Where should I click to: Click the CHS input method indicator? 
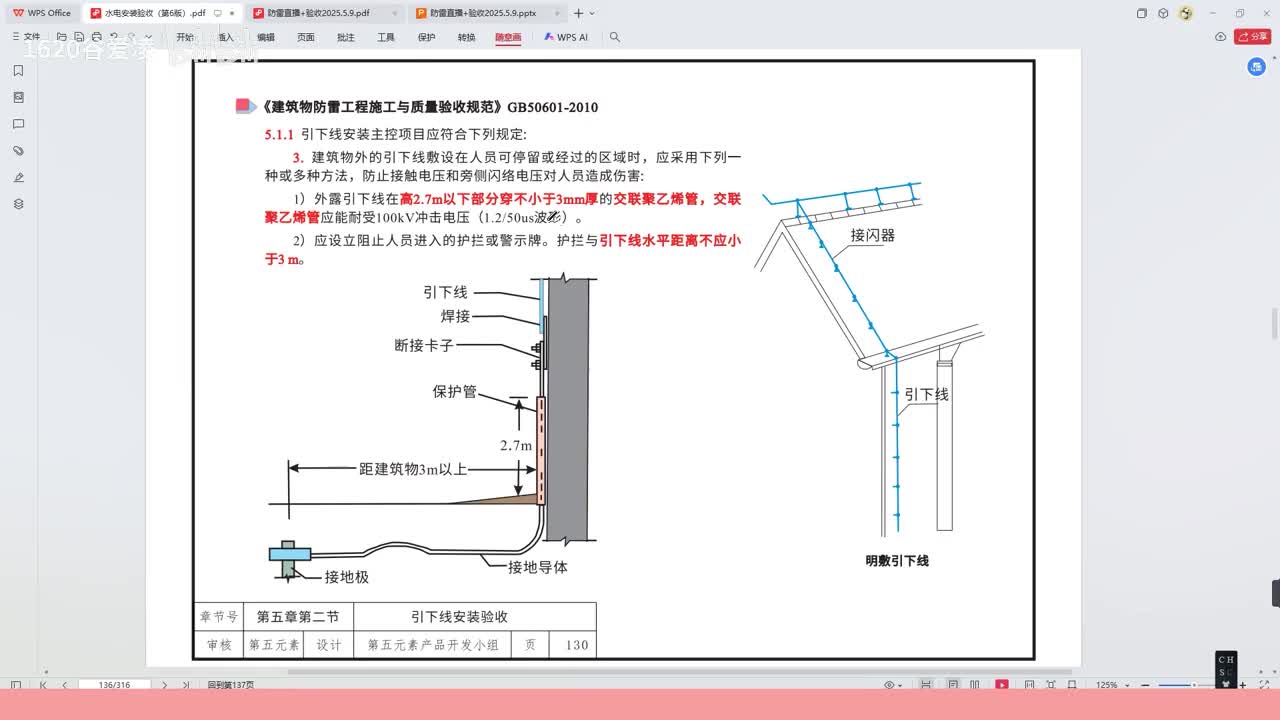(1226, 672)
